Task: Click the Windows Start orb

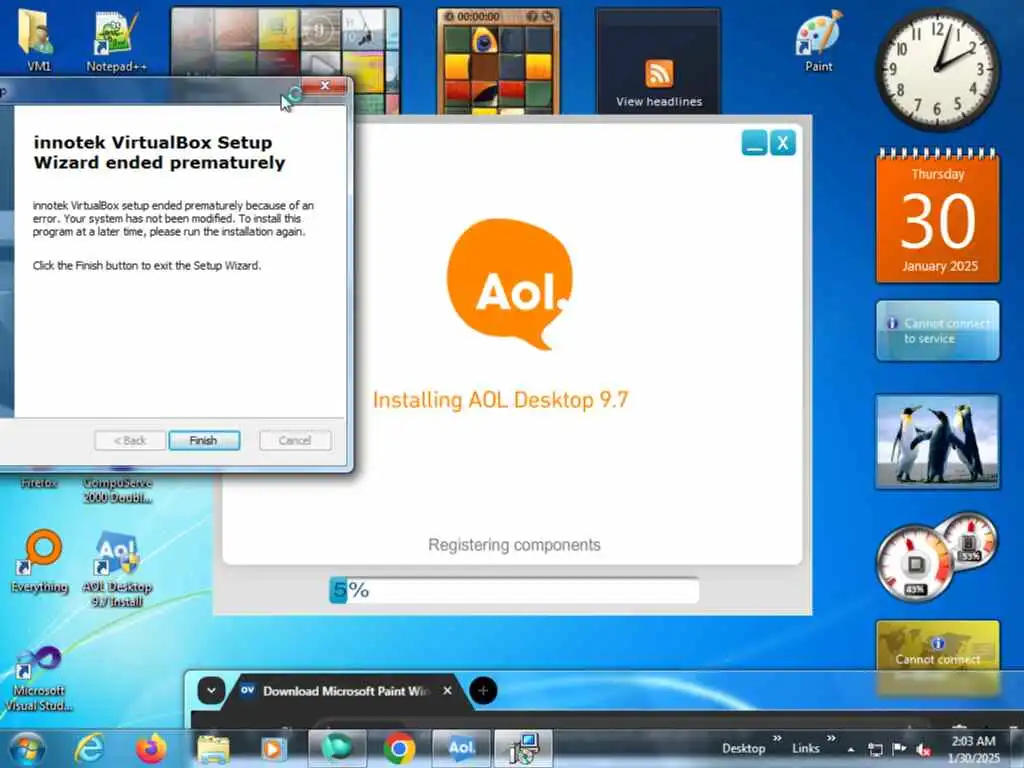Action: (x=27, y=748)
